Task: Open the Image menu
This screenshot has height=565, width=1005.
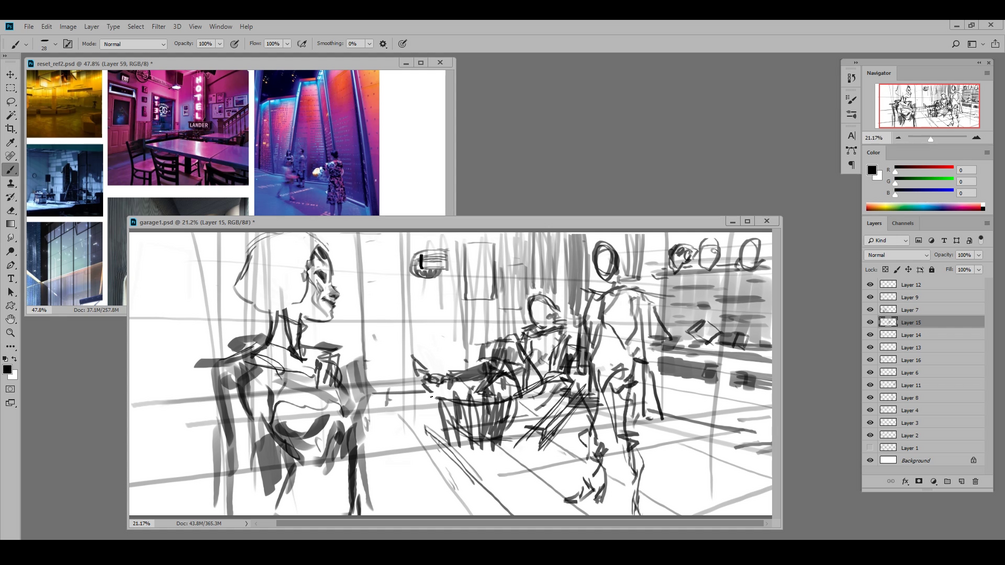Action: [68, 27]
